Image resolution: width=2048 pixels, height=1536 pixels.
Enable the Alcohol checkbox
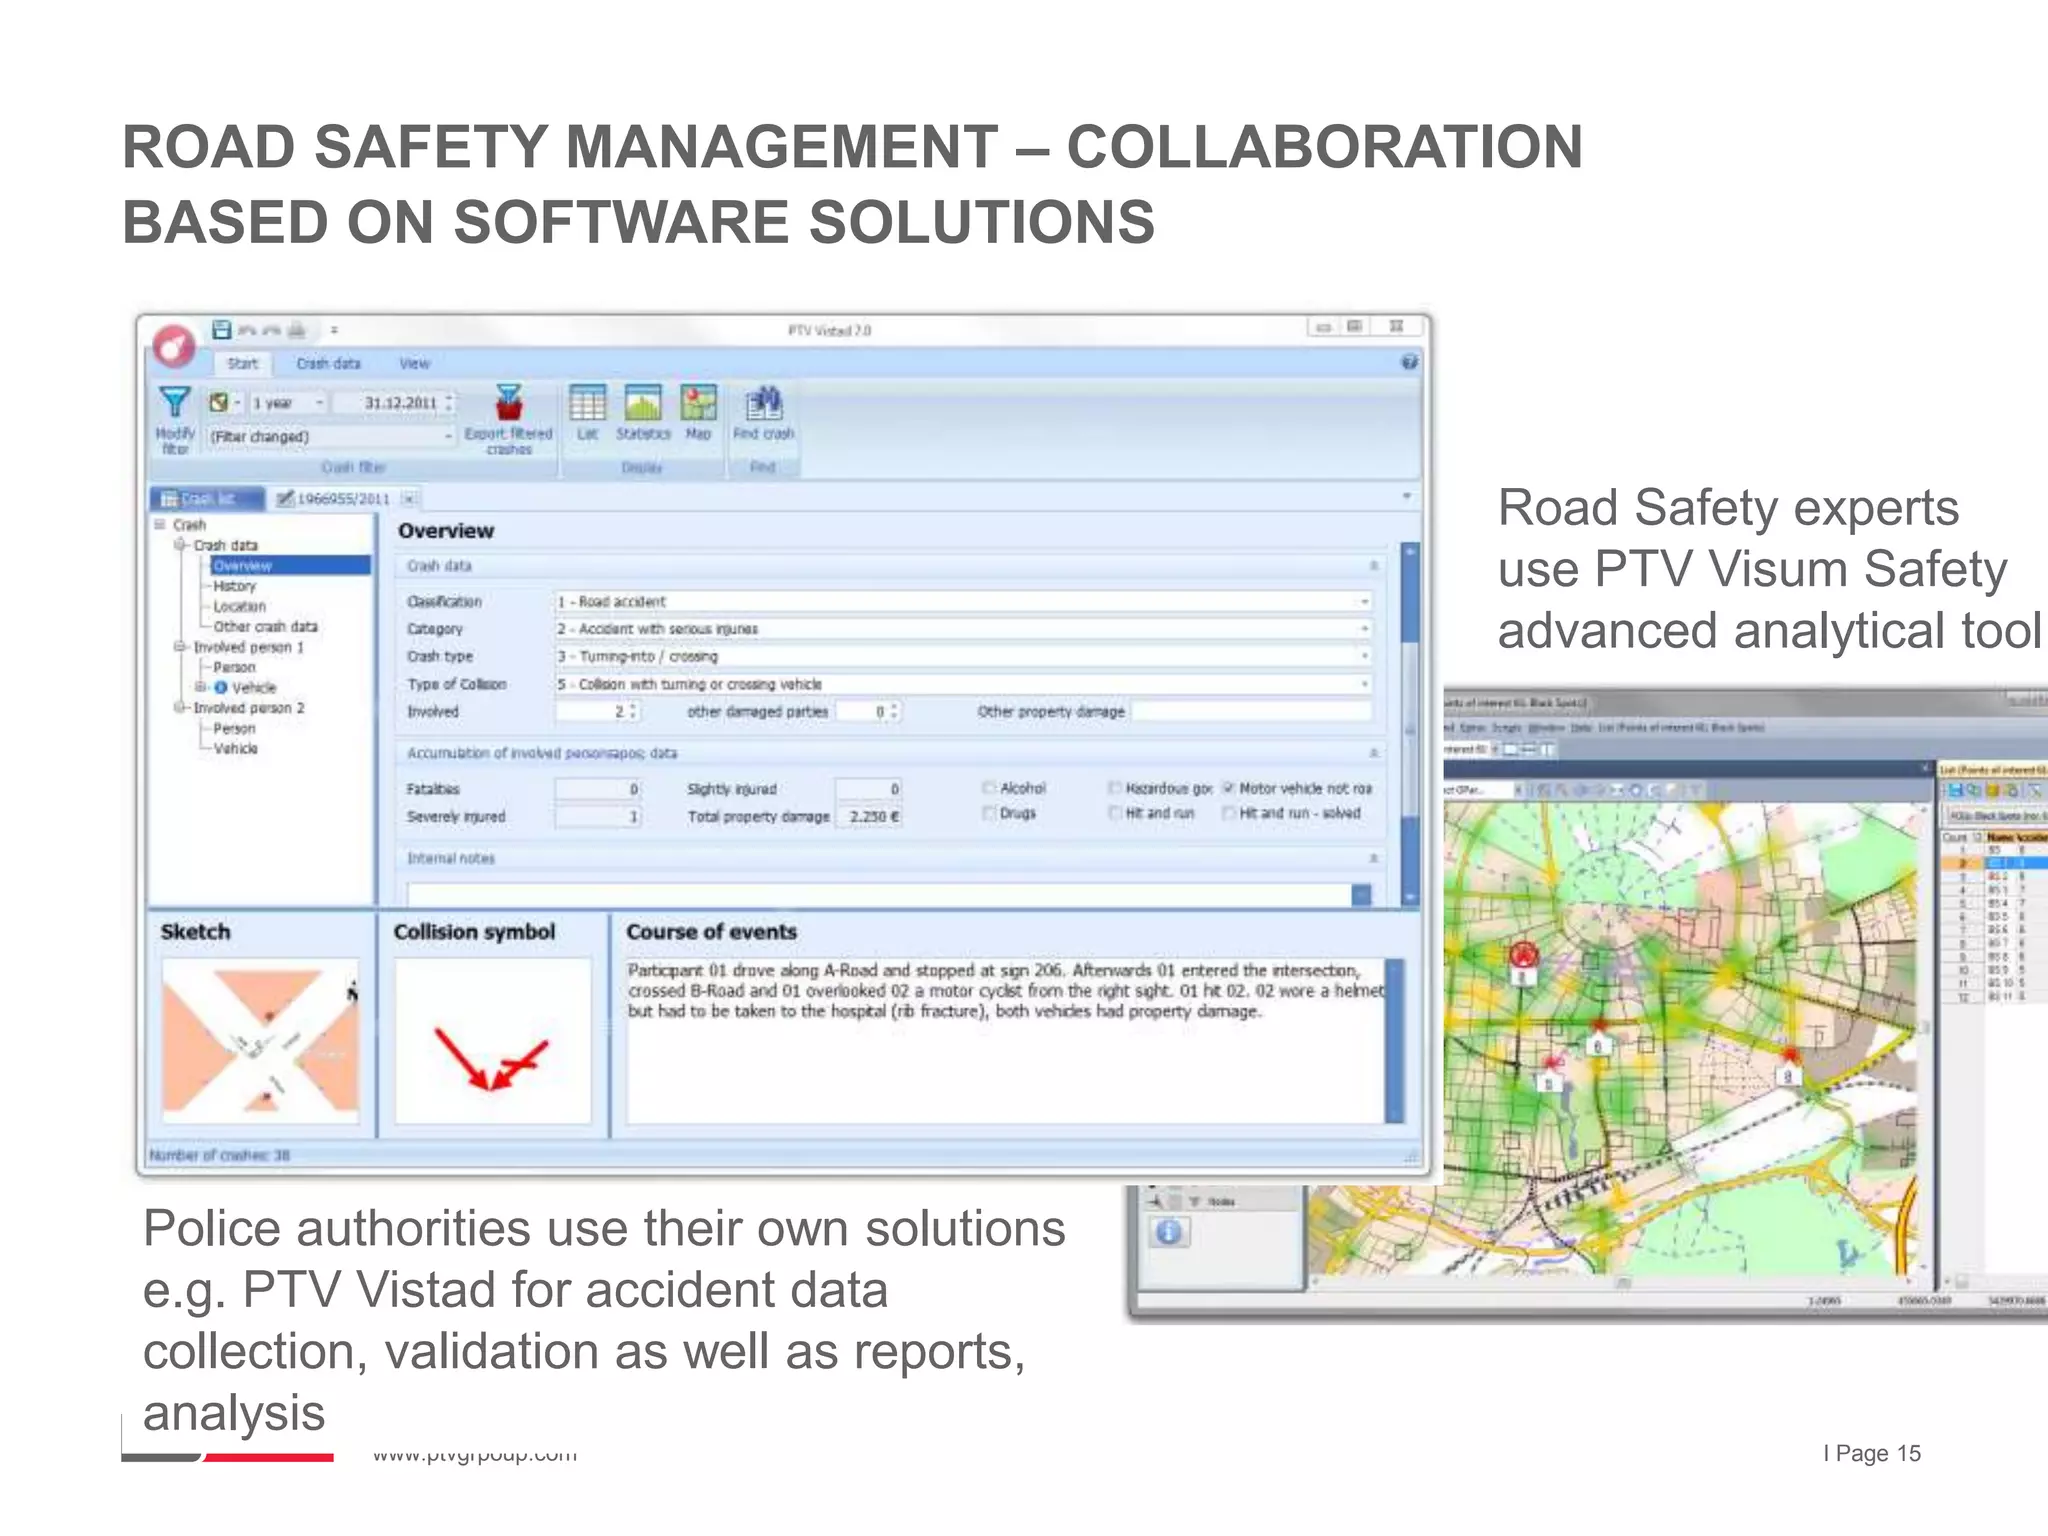989,788
